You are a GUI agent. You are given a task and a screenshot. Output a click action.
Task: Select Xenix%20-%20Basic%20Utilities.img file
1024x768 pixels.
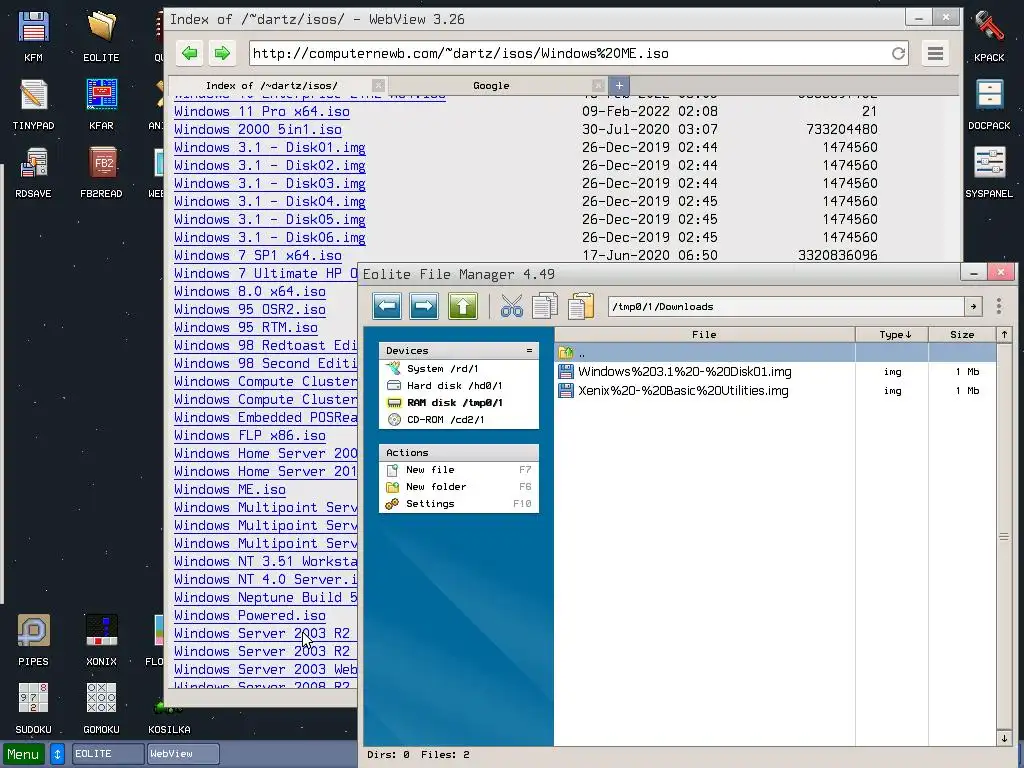775,391
